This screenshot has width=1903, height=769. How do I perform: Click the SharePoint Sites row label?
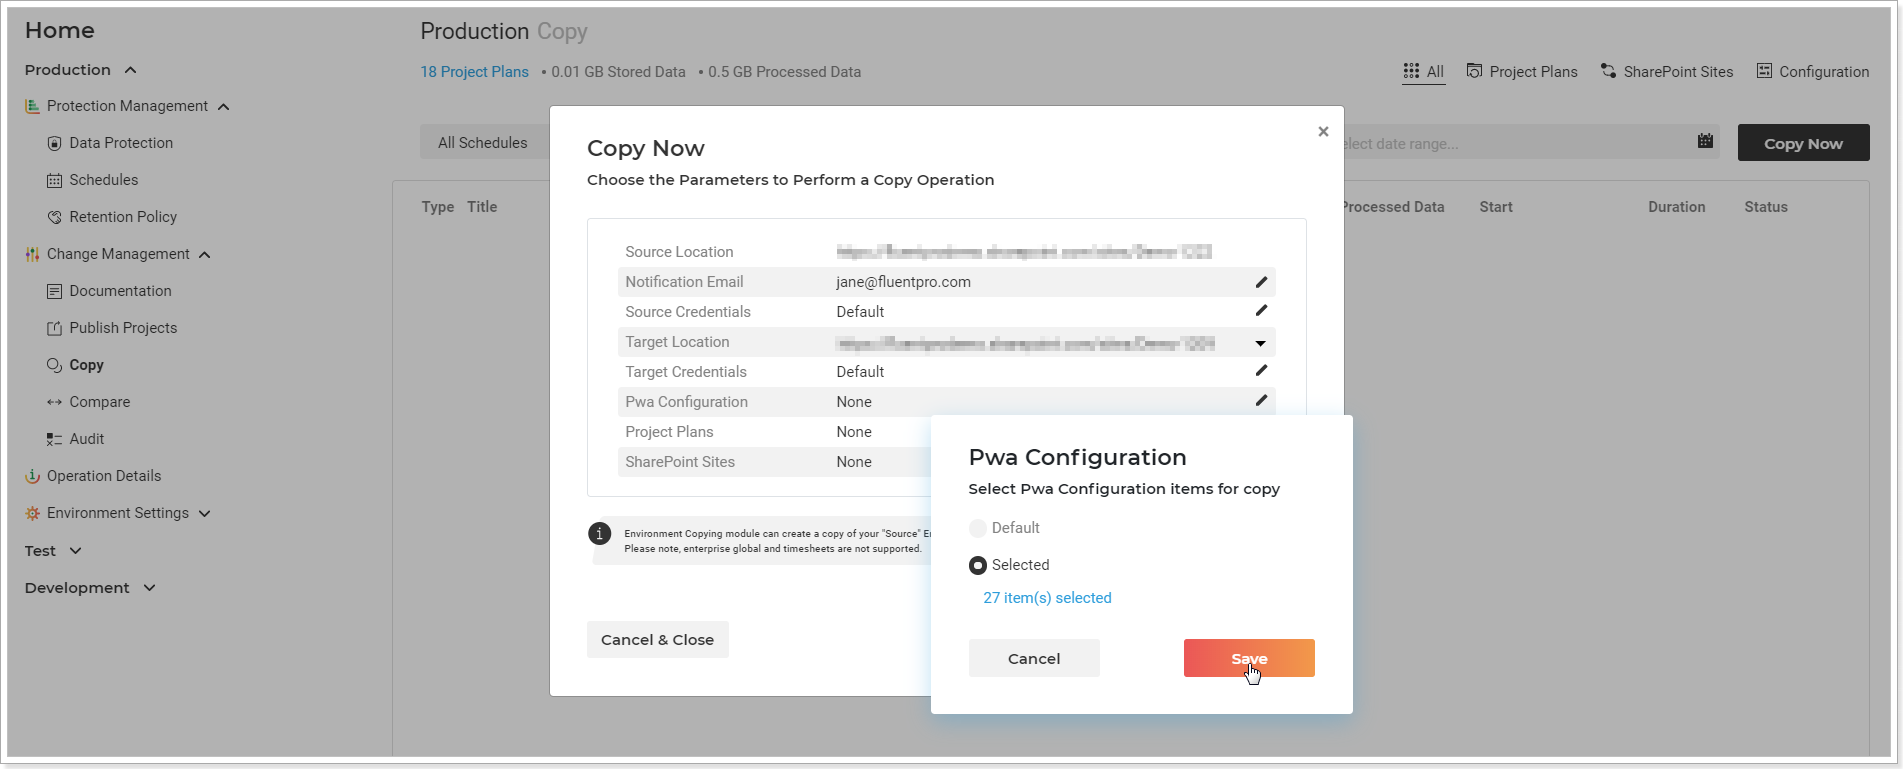[680, 462]
